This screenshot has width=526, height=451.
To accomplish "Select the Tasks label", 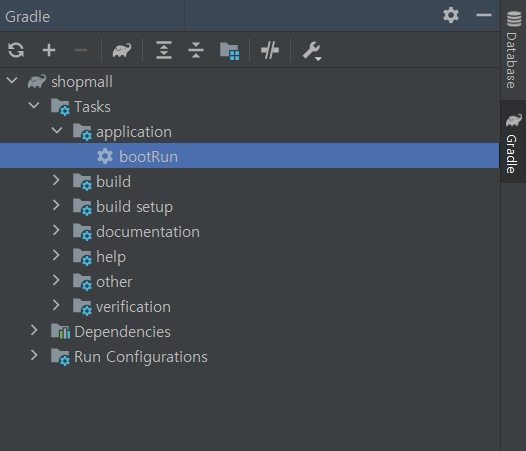I will click(92, 107).
